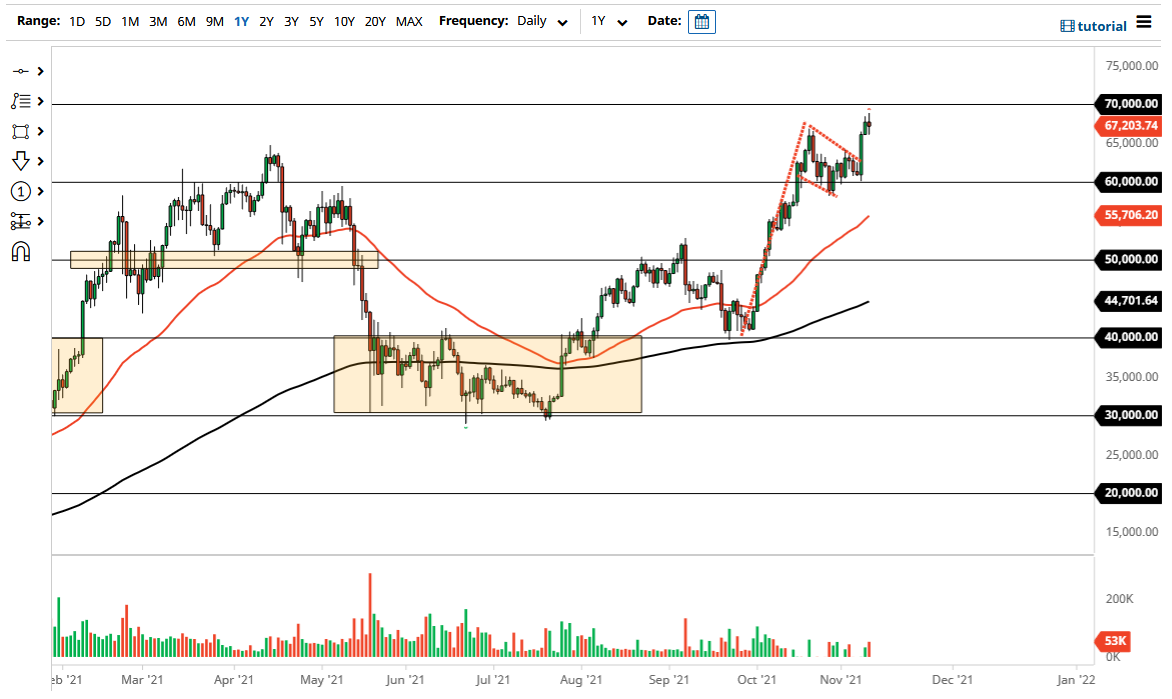Select the trend line drawing tool
The image size is (1172, 699).
[x=20, y=71]
